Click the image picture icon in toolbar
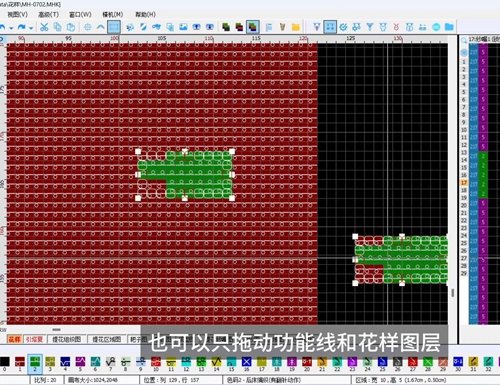Image resolution: width=500 pixels, height=385 pixels. (183, 27)
